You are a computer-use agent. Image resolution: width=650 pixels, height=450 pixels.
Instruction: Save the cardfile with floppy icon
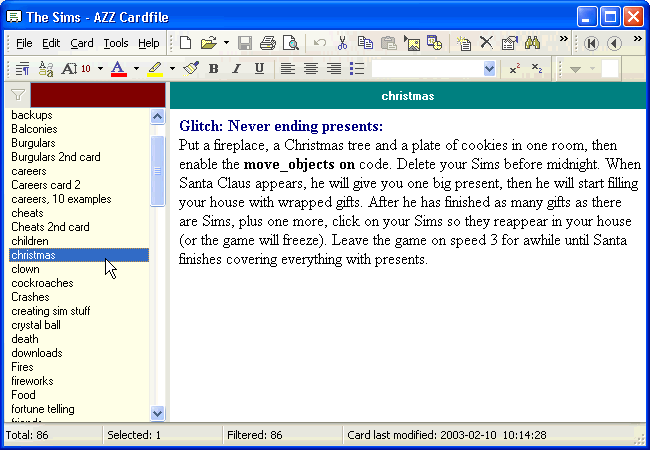pyautogui.click(x=245, y=43)
